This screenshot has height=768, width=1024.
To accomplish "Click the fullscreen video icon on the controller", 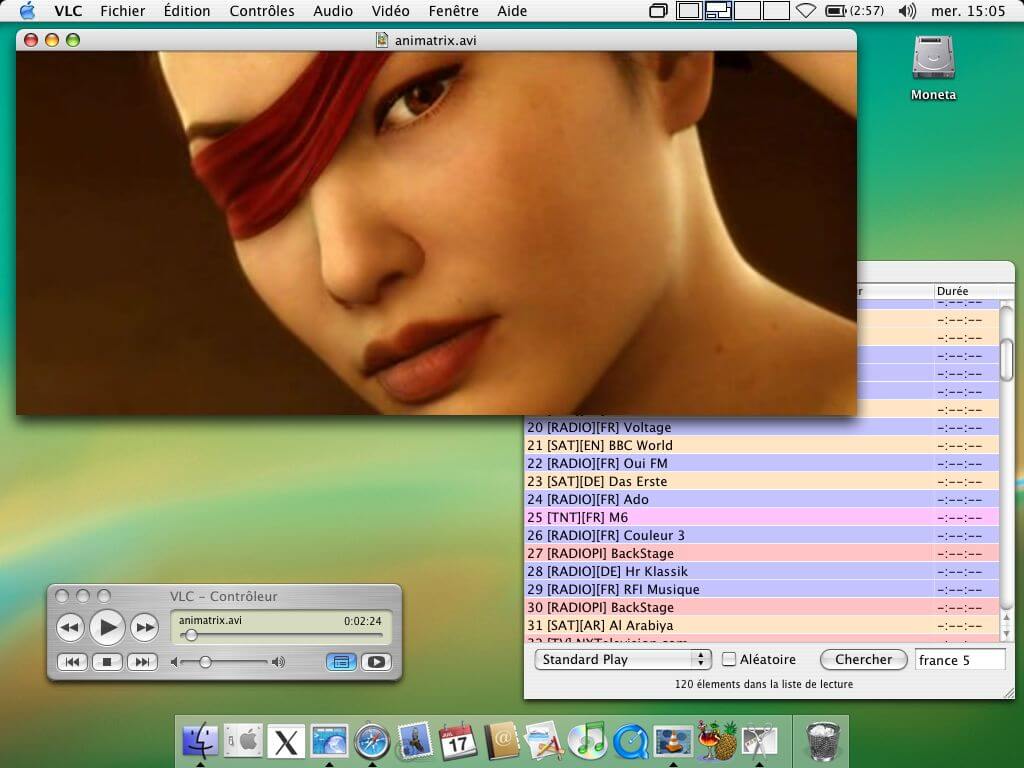I will pos(377,661).
